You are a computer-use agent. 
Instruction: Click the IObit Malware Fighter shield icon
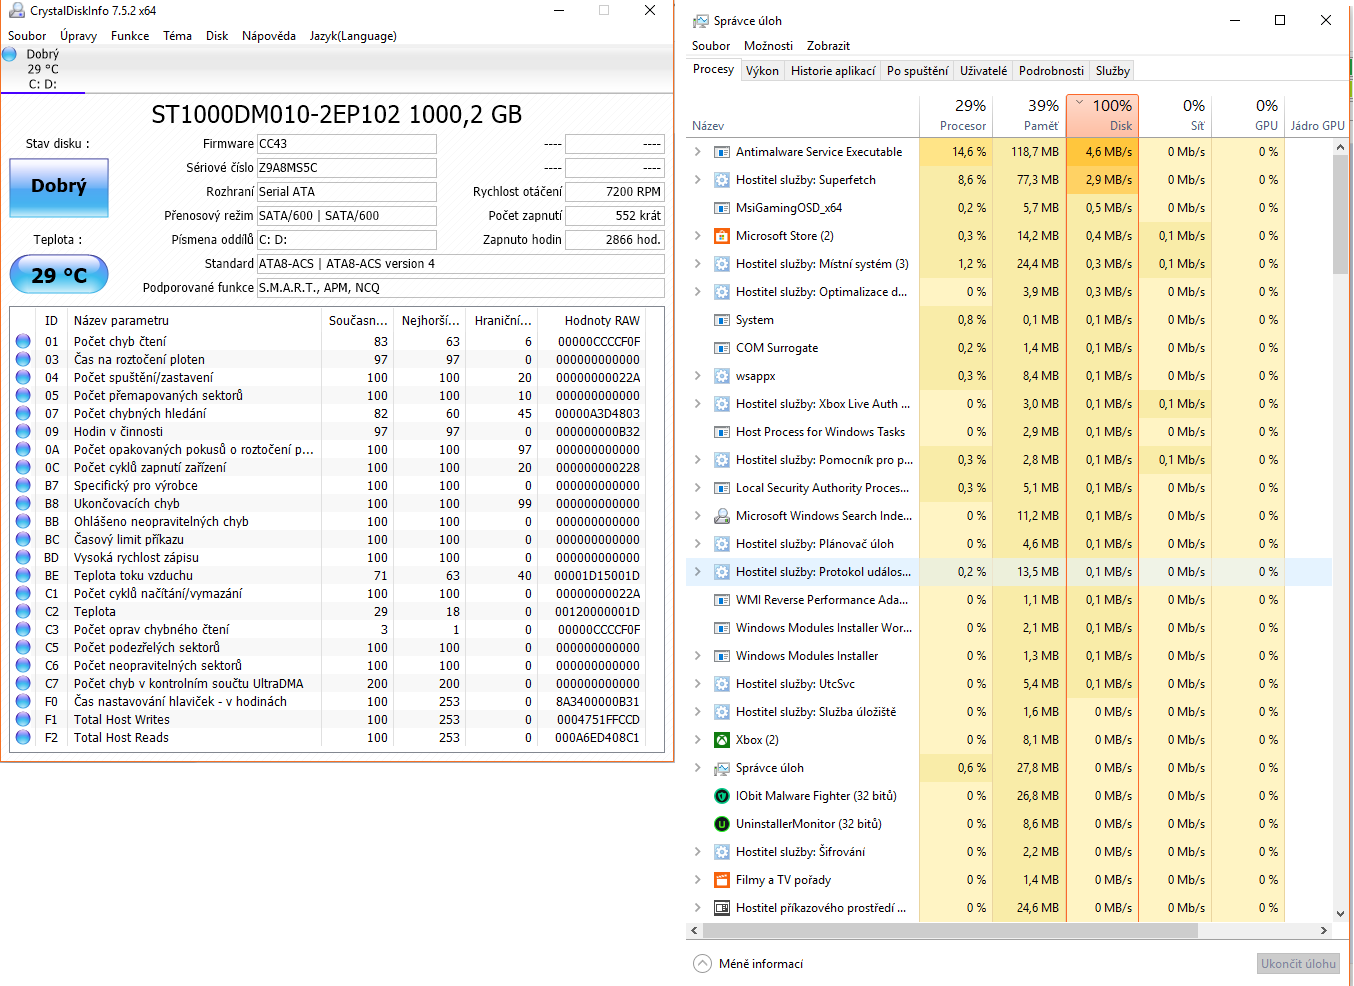point(721,796)
